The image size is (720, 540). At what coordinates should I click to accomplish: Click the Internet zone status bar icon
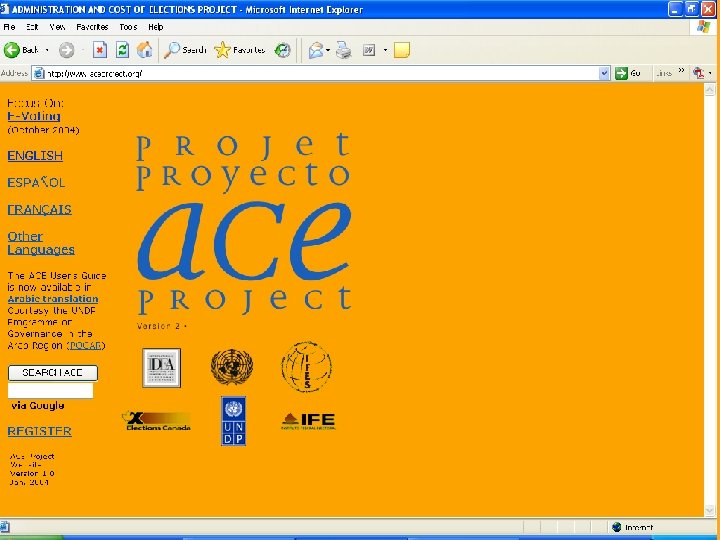pos(617,527)
